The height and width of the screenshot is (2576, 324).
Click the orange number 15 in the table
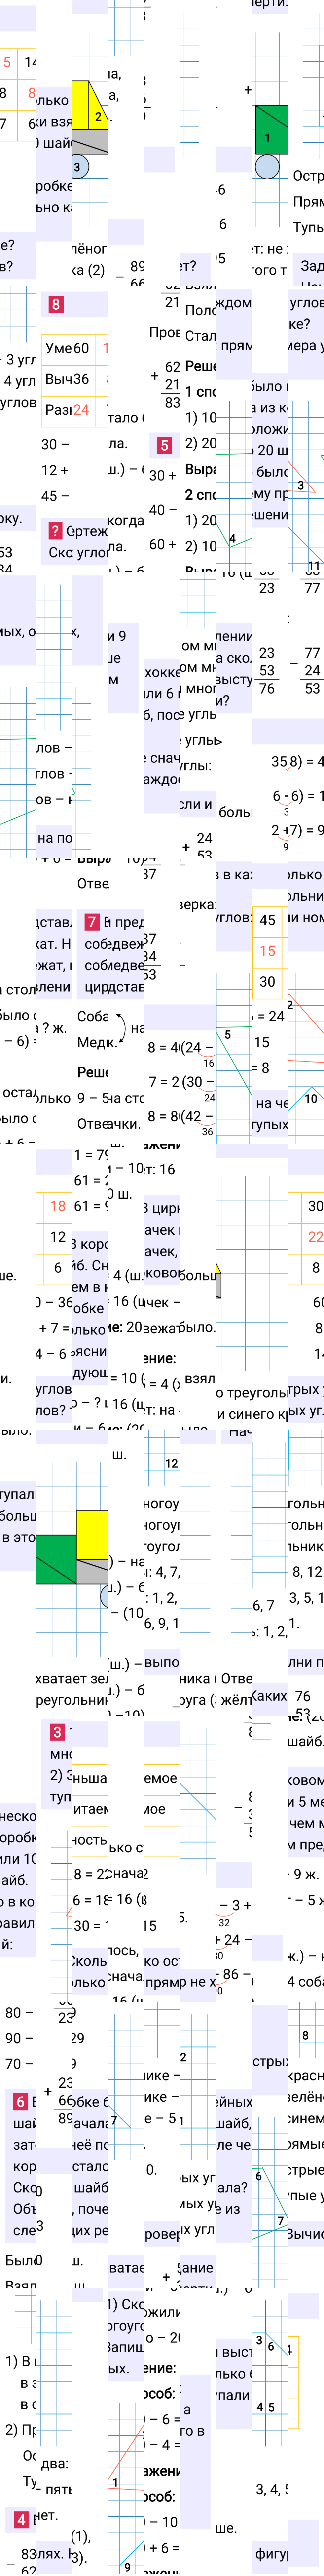coord(267,951)
